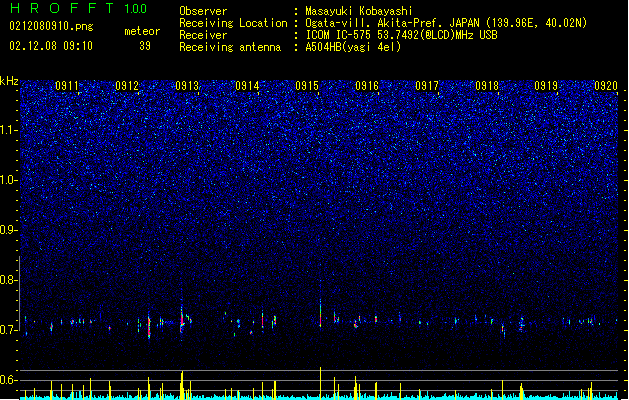This screenshot has height=400, width=629.
Task: Click the Receiving Location label
Action: click(233, 23)
